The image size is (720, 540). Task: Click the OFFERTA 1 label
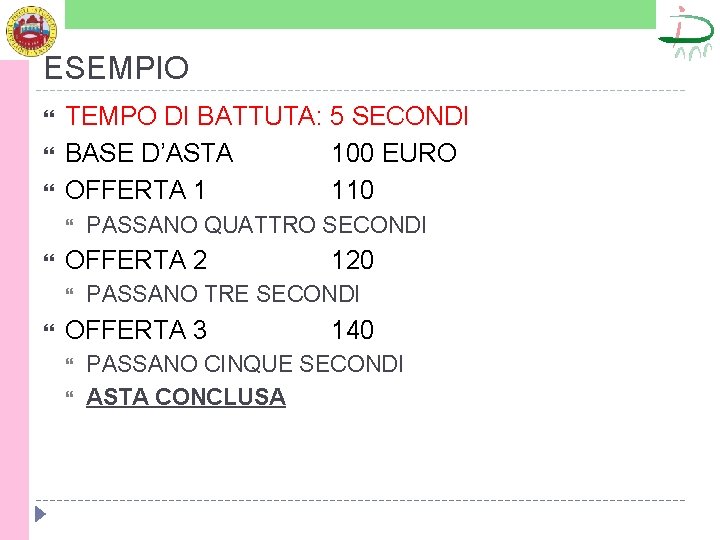(135, 190)
